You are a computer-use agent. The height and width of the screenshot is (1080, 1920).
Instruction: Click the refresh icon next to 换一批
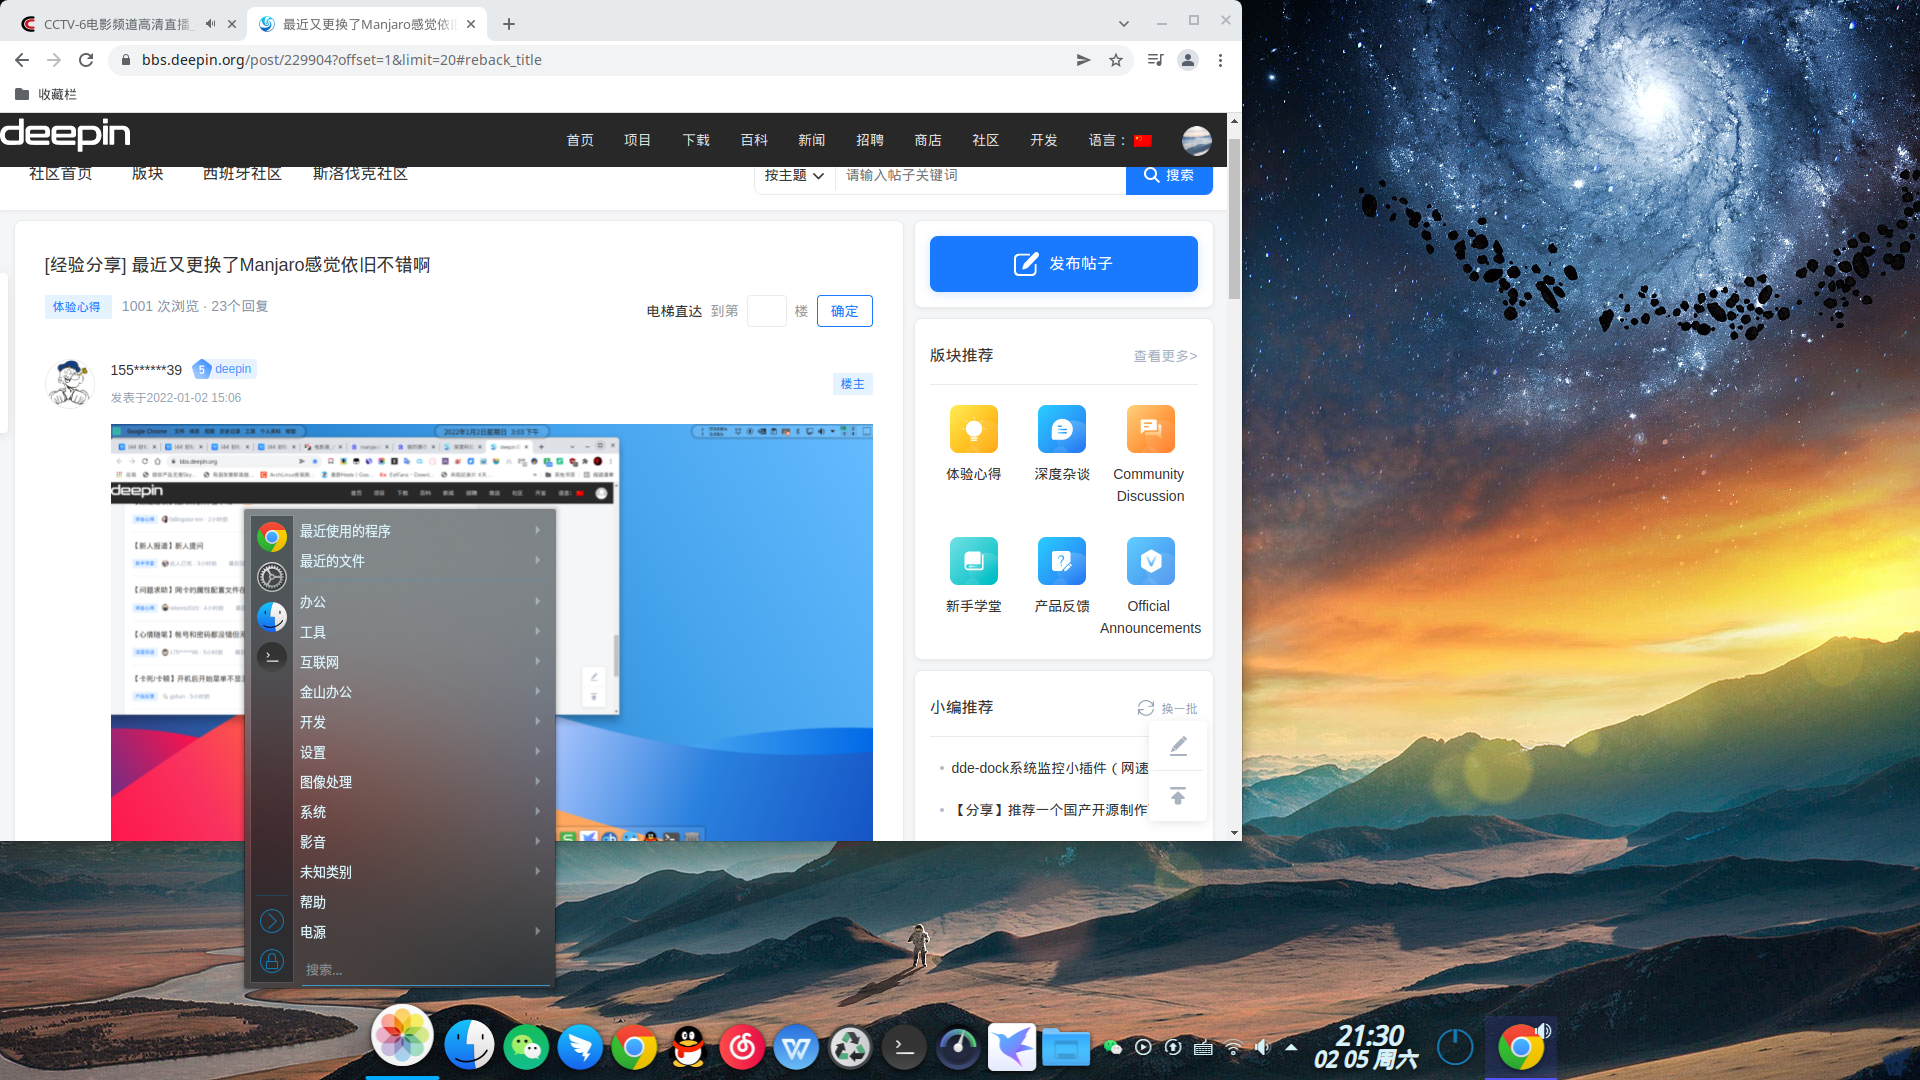pos(1146,707)
